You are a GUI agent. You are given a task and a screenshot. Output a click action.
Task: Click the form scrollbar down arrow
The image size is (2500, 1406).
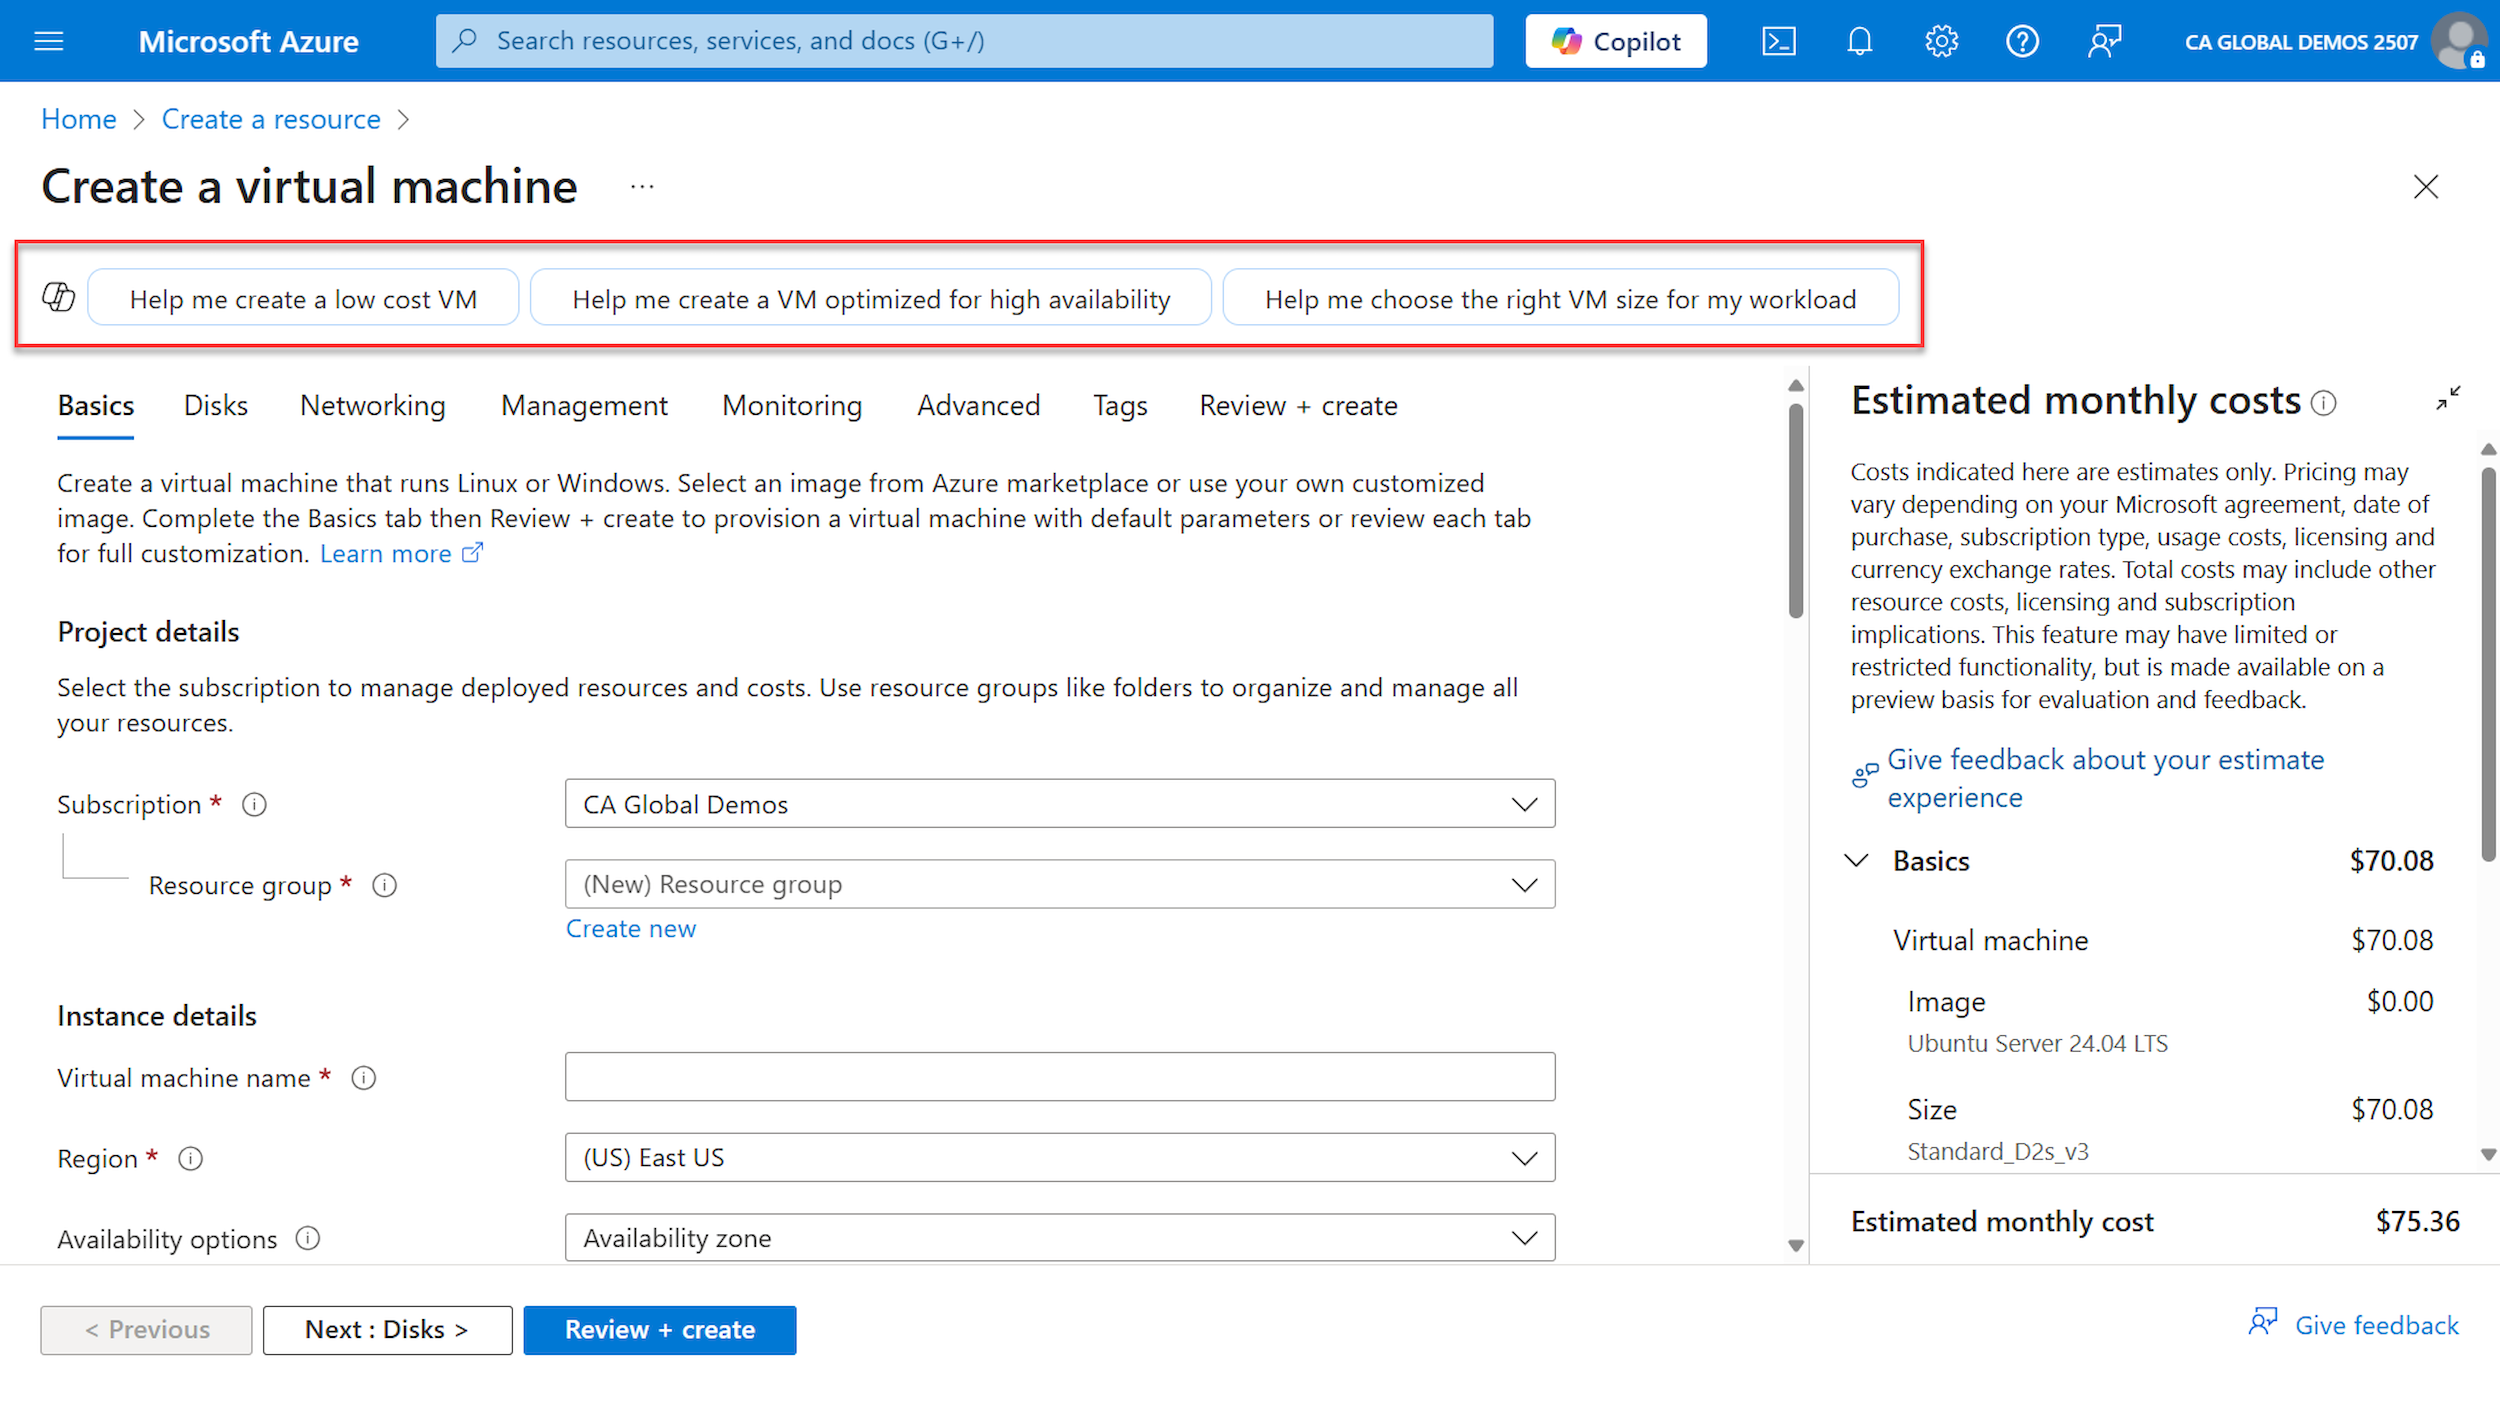click(1796, 1246)
